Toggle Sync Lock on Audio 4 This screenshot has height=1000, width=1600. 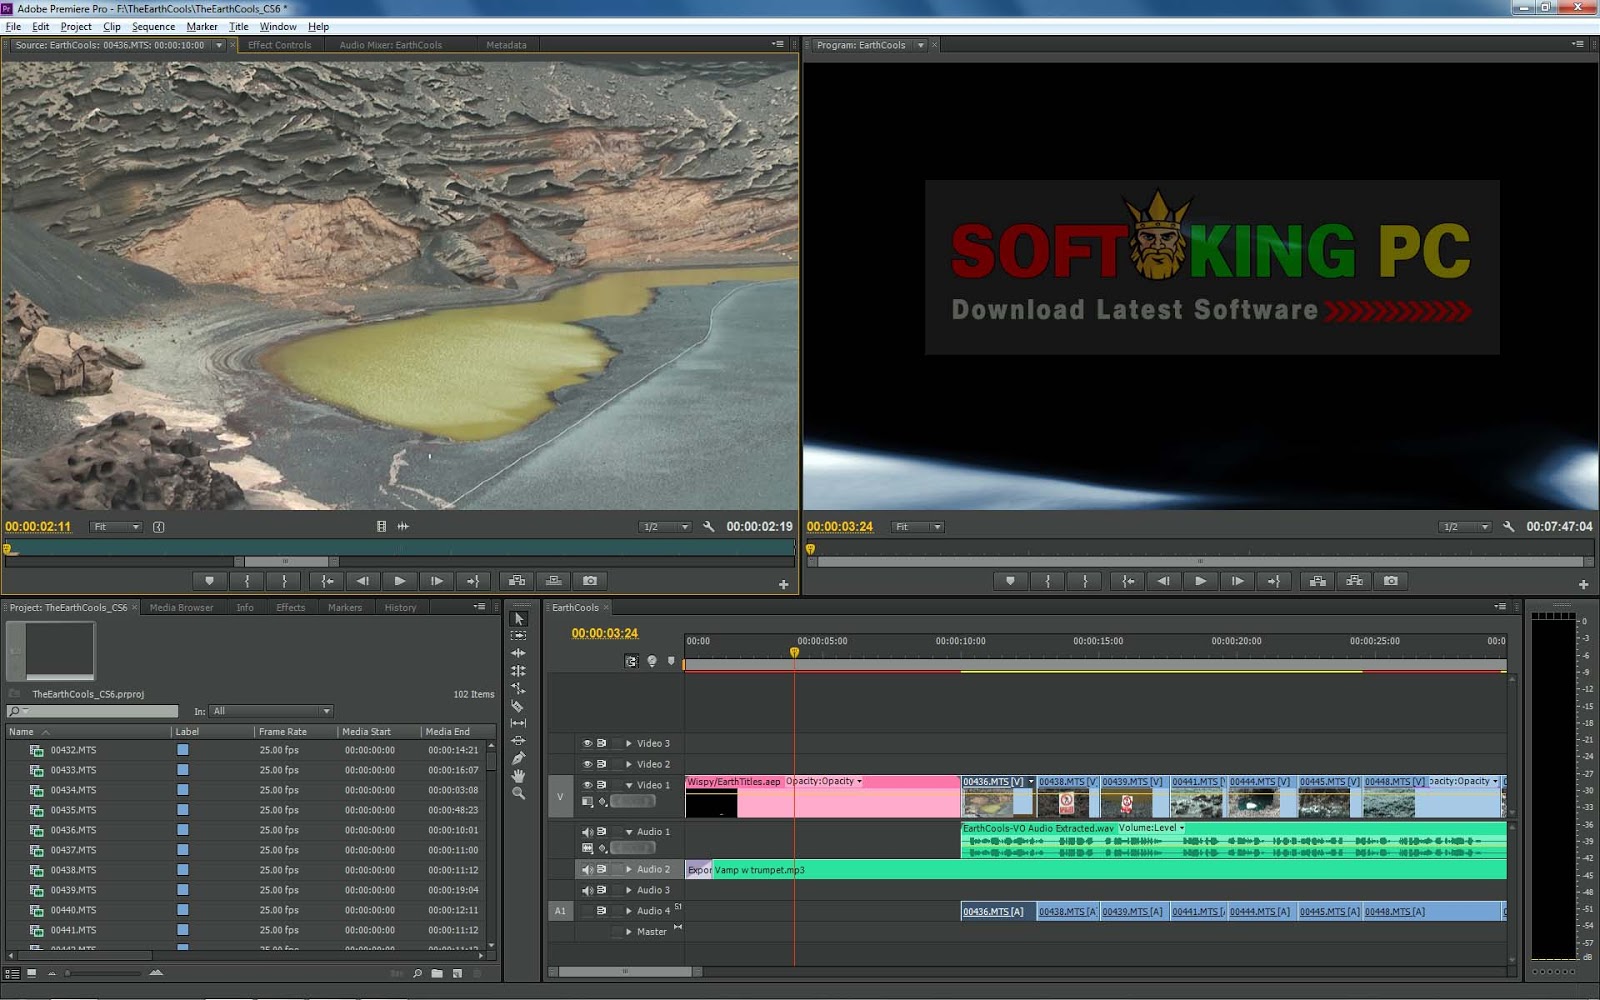tap(602, 911)
